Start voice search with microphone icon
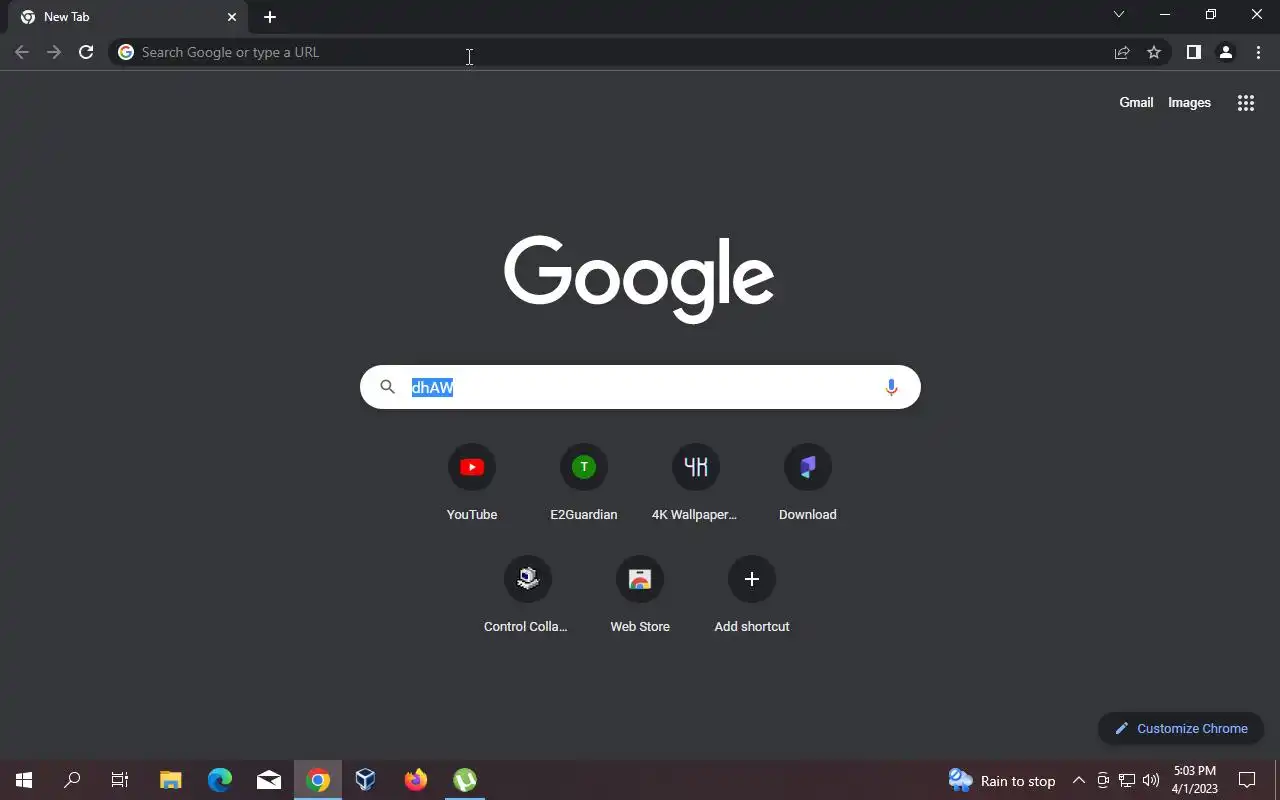1280x800 pixels. (x=891, y=387)
